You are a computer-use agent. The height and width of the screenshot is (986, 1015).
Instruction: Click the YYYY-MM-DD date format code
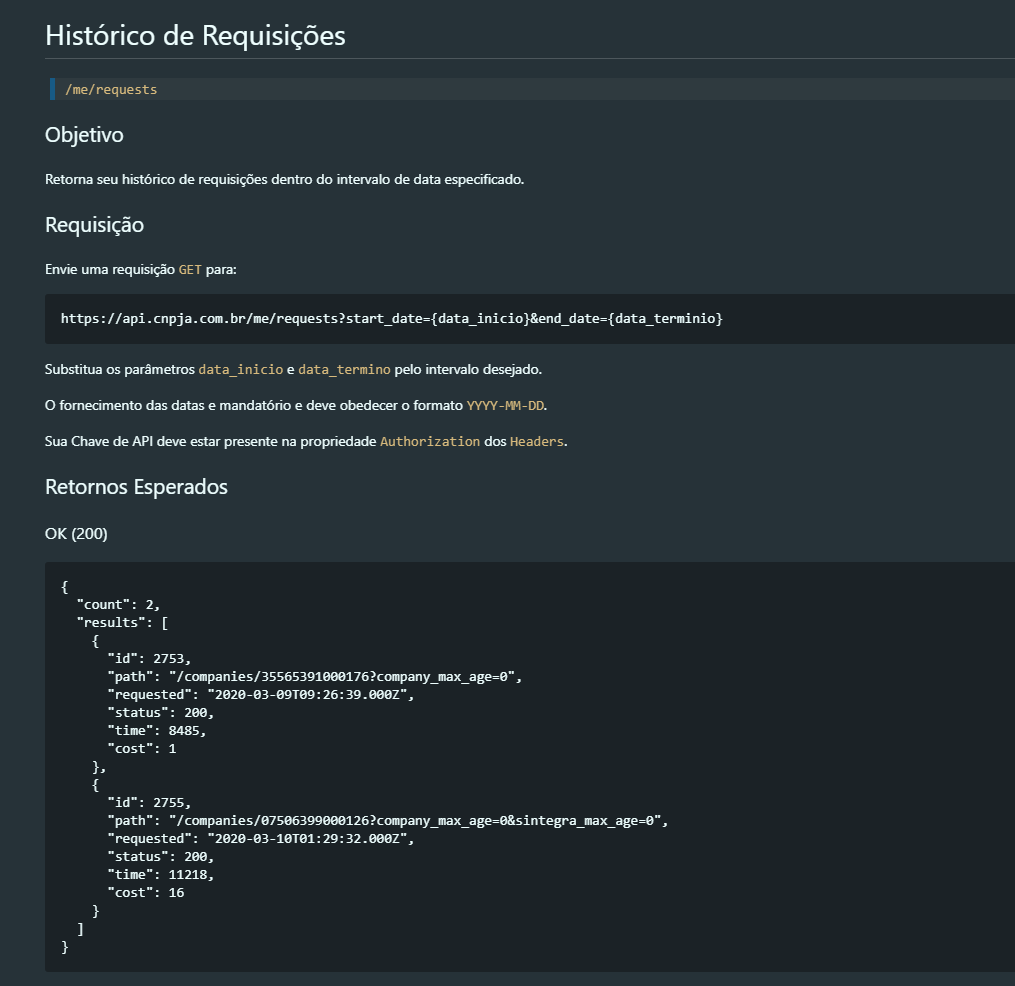pyautogui.click(x=505, y=406)
